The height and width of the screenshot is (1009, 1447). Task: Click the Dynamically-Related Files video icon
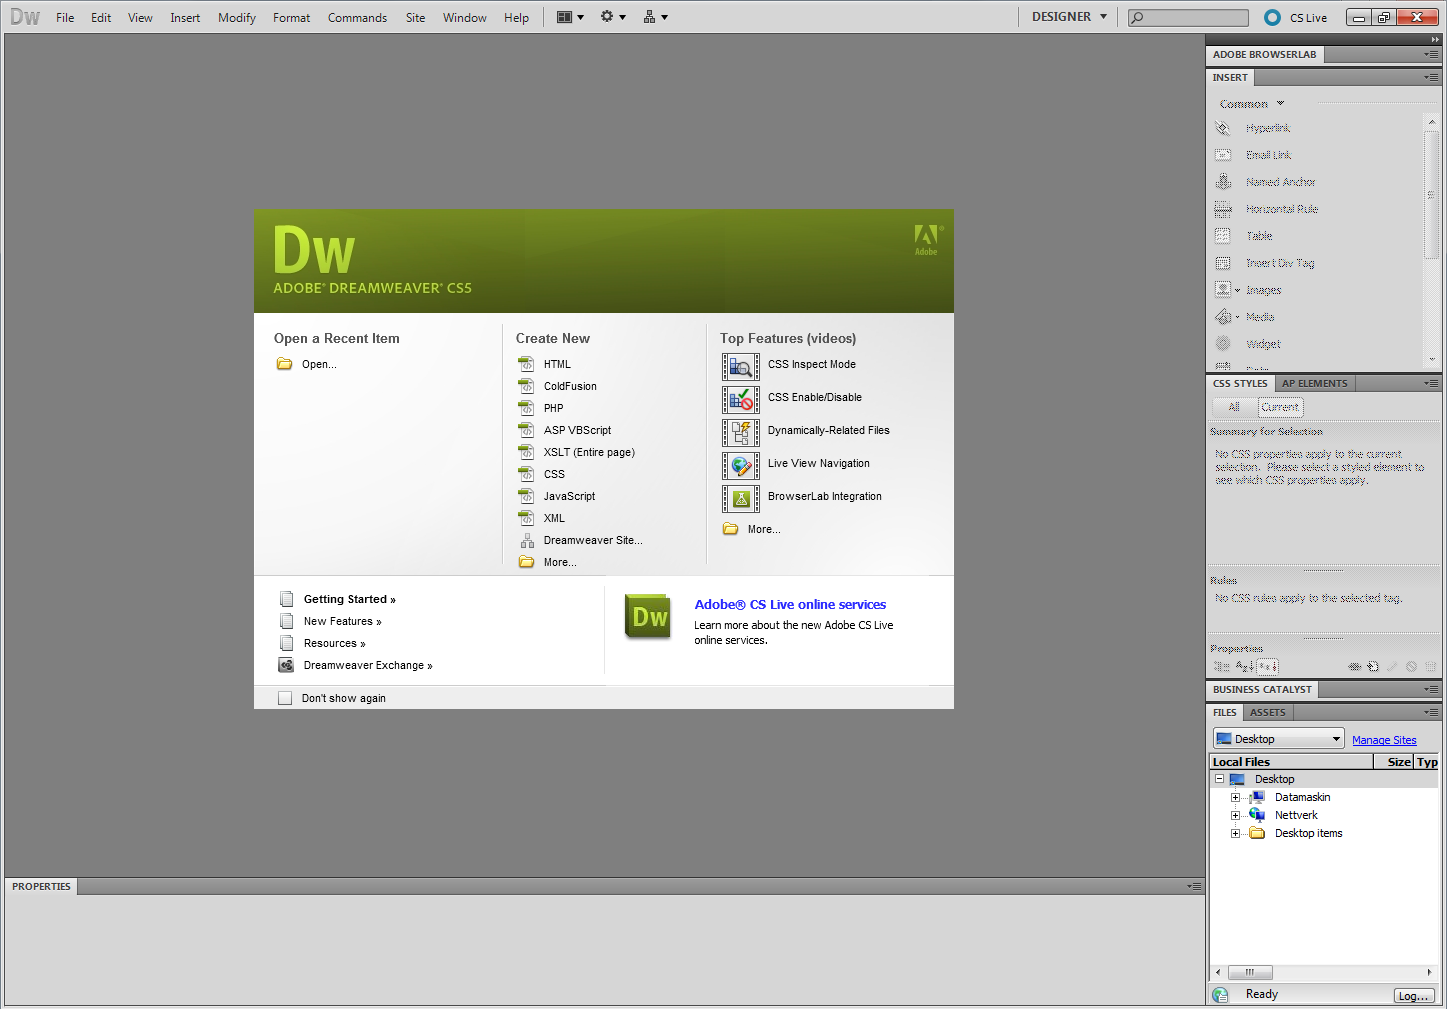[741, 432]
